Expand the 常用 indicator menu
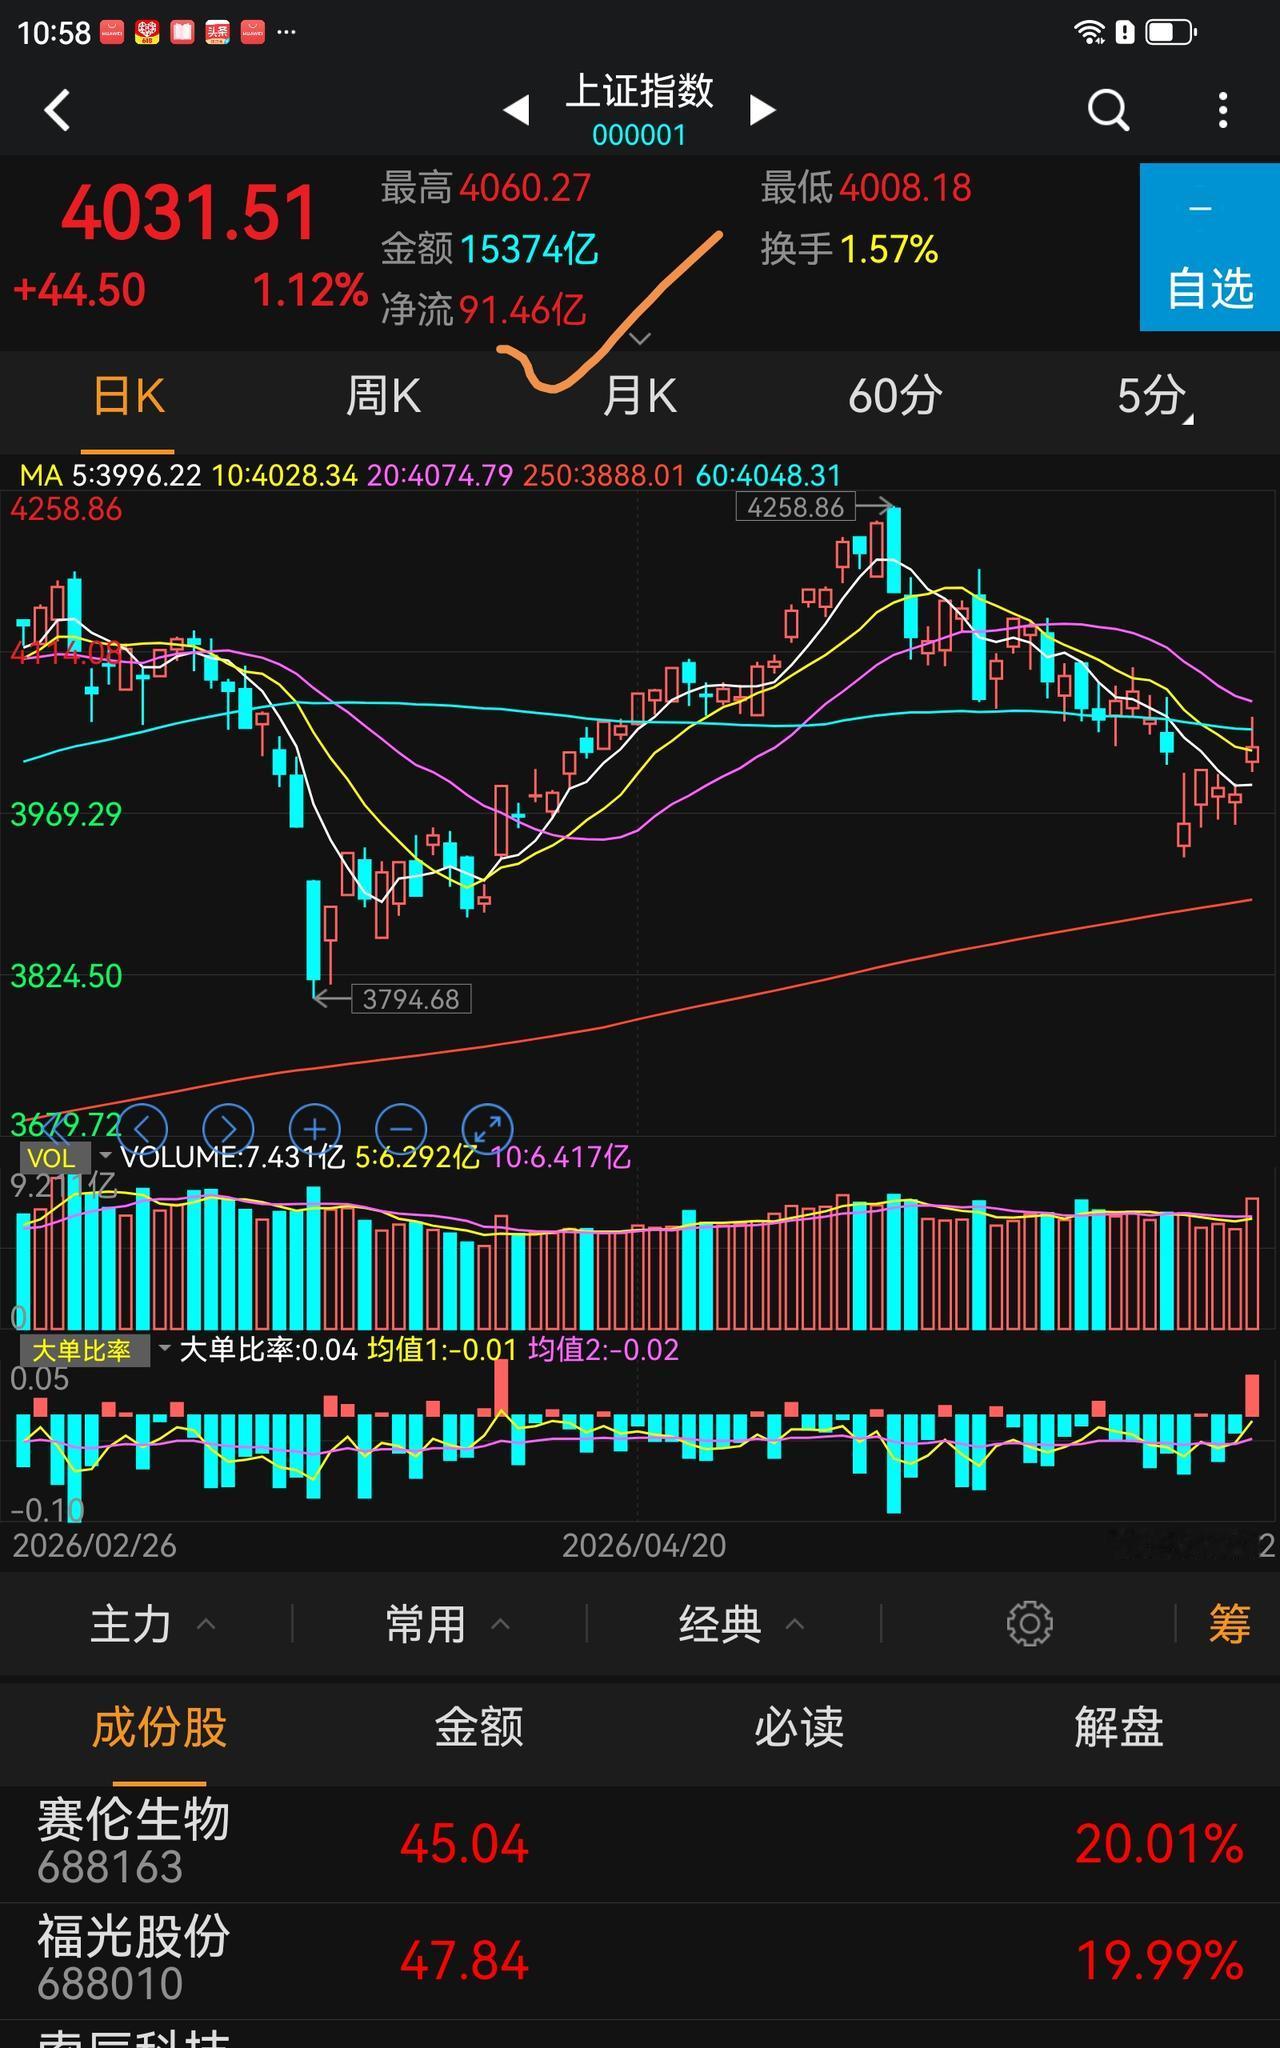Screen dimensions: 1280x2048 pyautogui.click(x=447, y=1624)
